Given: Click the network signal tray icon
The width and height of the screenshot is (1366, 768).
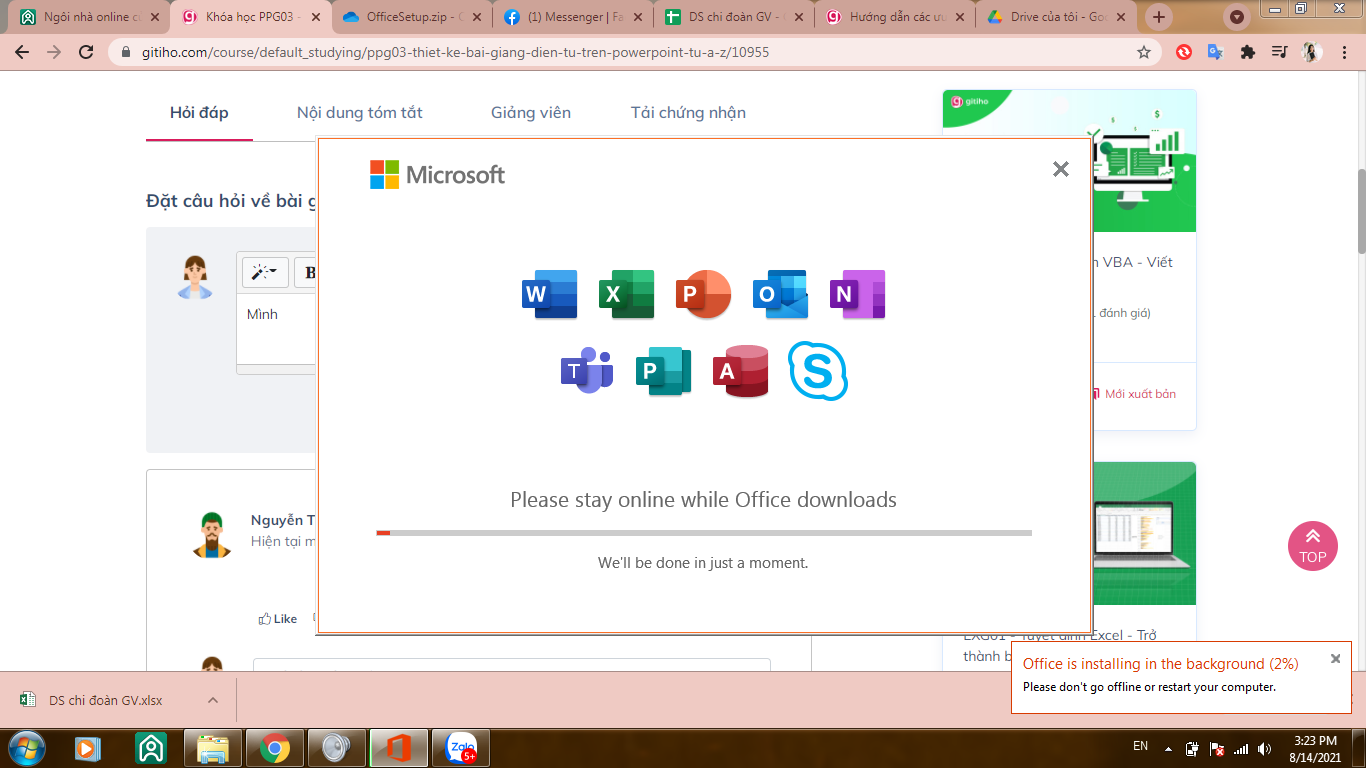Looking at the screenshot, I should [1241, 748].
